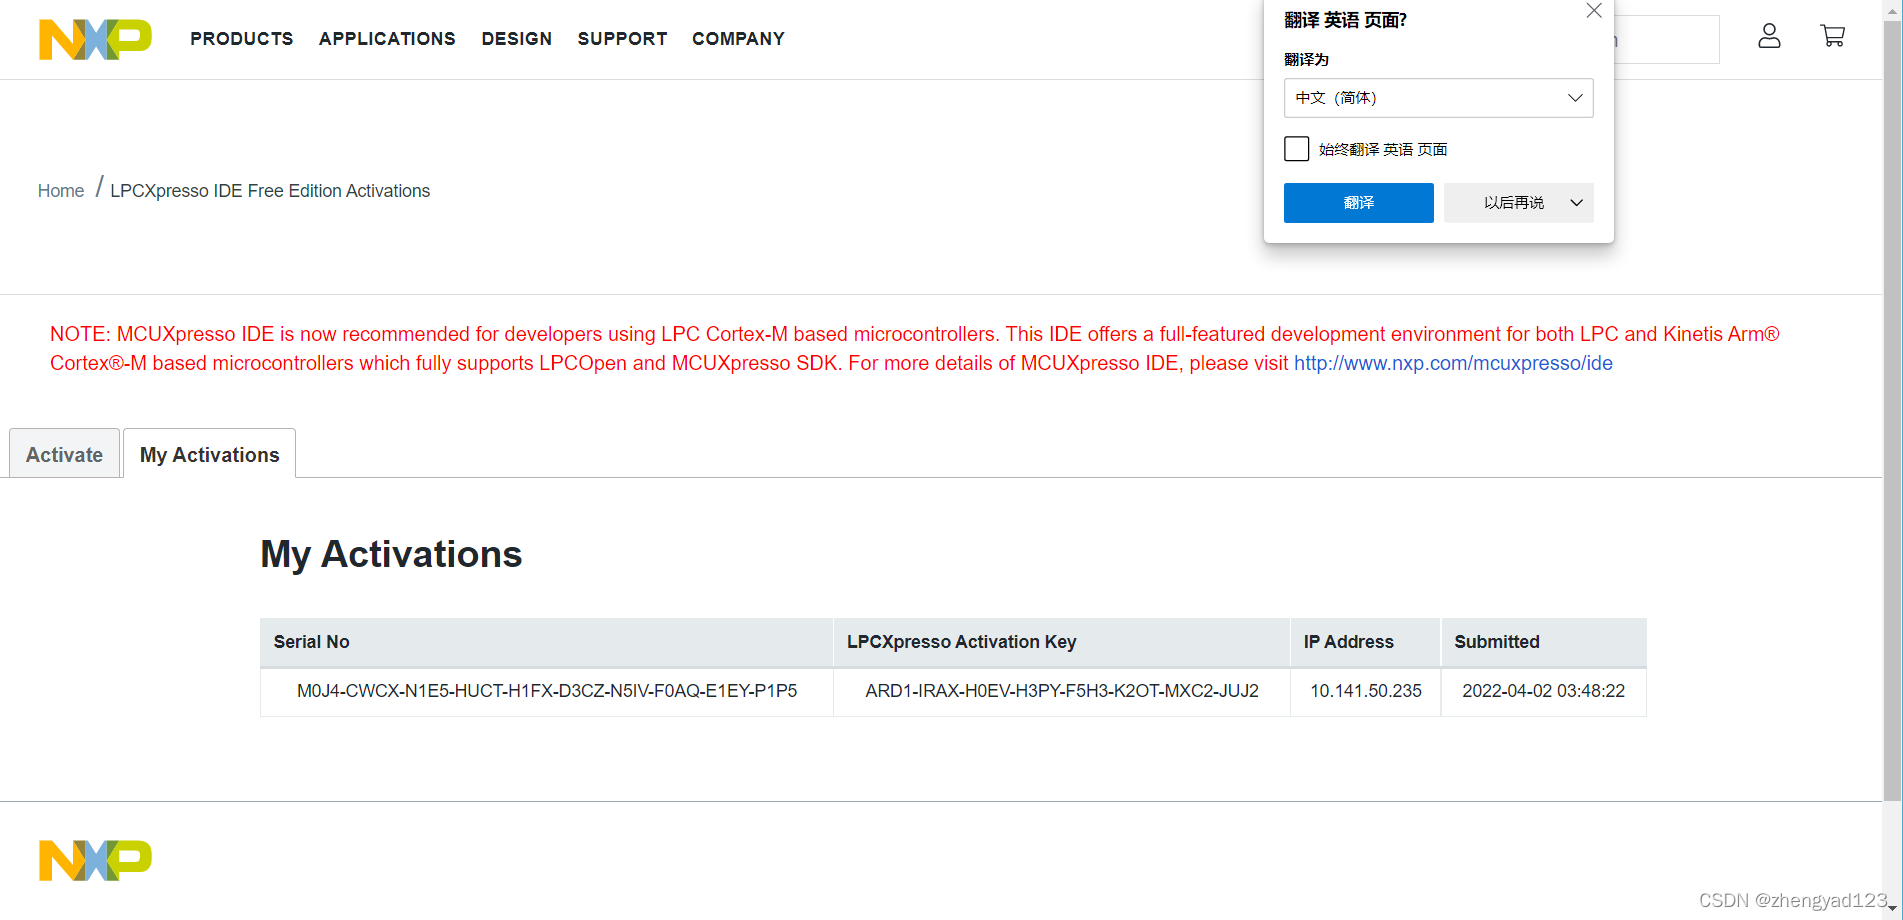Enable always translate English pages checkbox
Viewport: 1903px width, 920px height.
tap(1297, 149)
